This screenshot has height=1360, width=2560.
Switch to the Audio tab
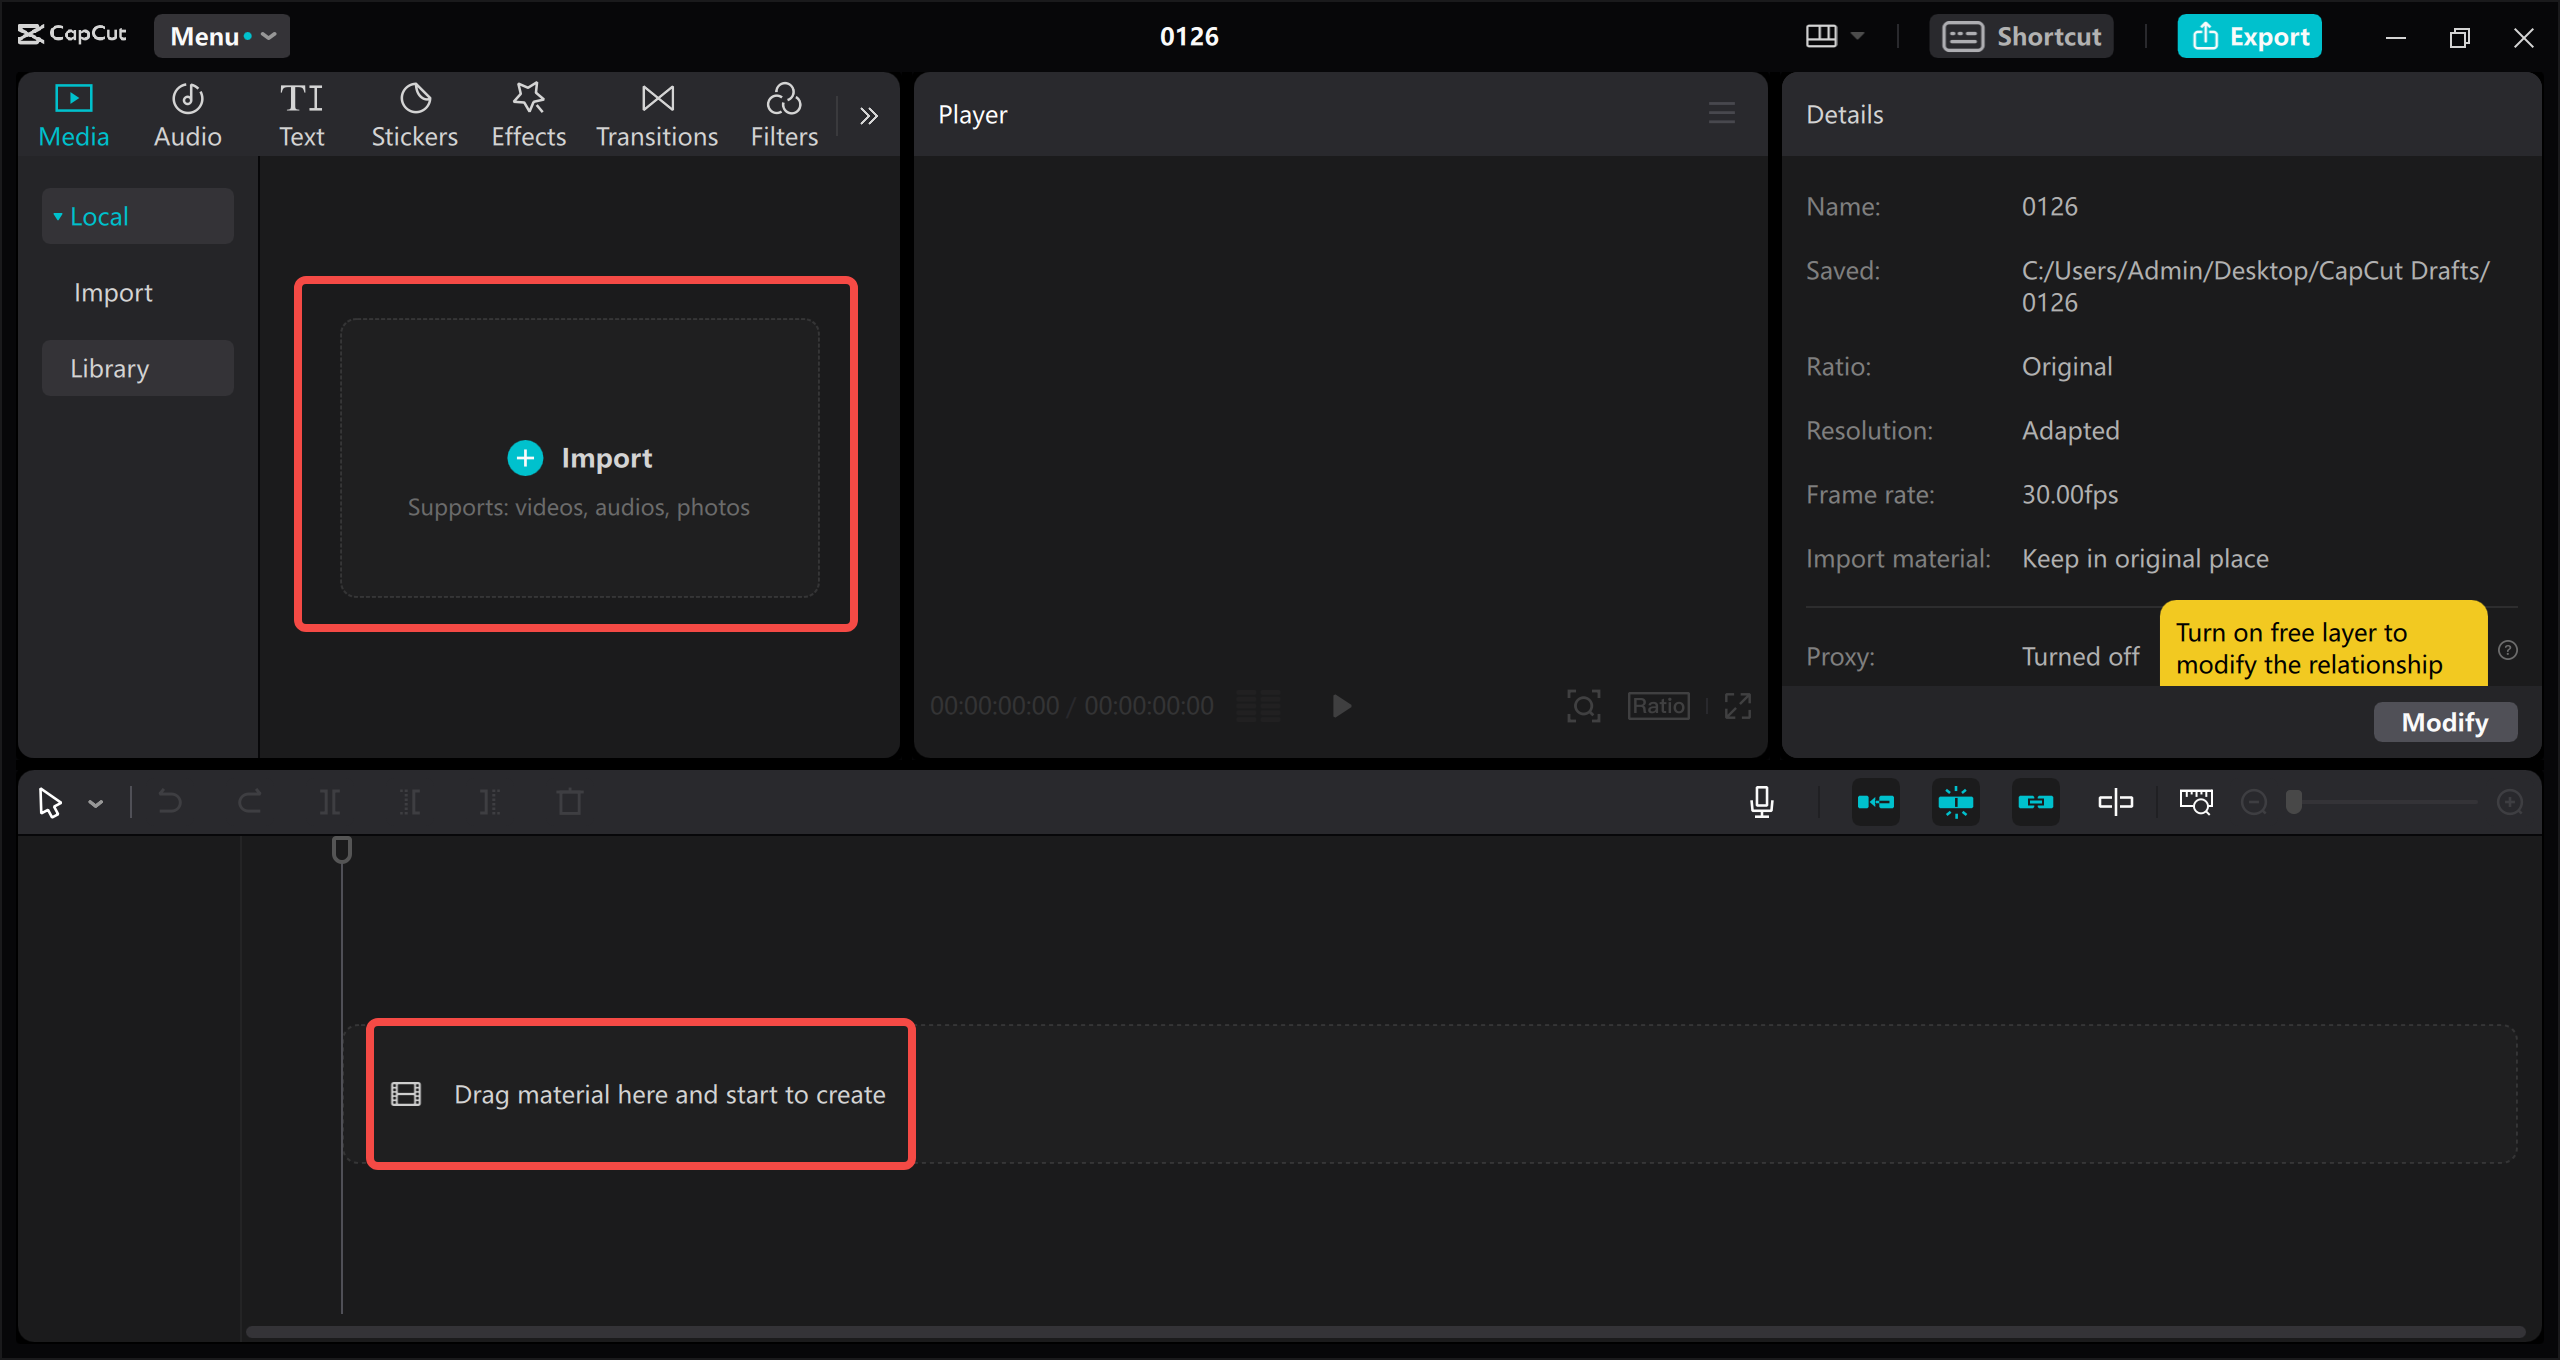(187, 115)
